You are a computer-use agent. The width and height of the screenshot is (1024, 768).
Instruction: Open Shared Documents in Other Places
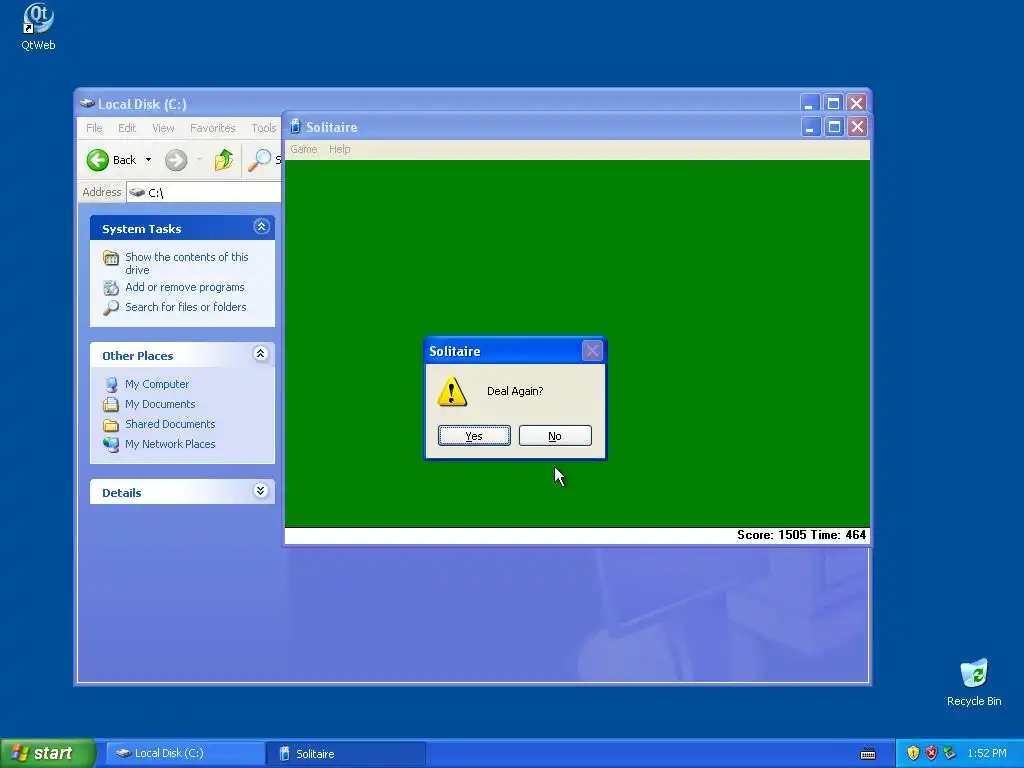click(170, 424)
